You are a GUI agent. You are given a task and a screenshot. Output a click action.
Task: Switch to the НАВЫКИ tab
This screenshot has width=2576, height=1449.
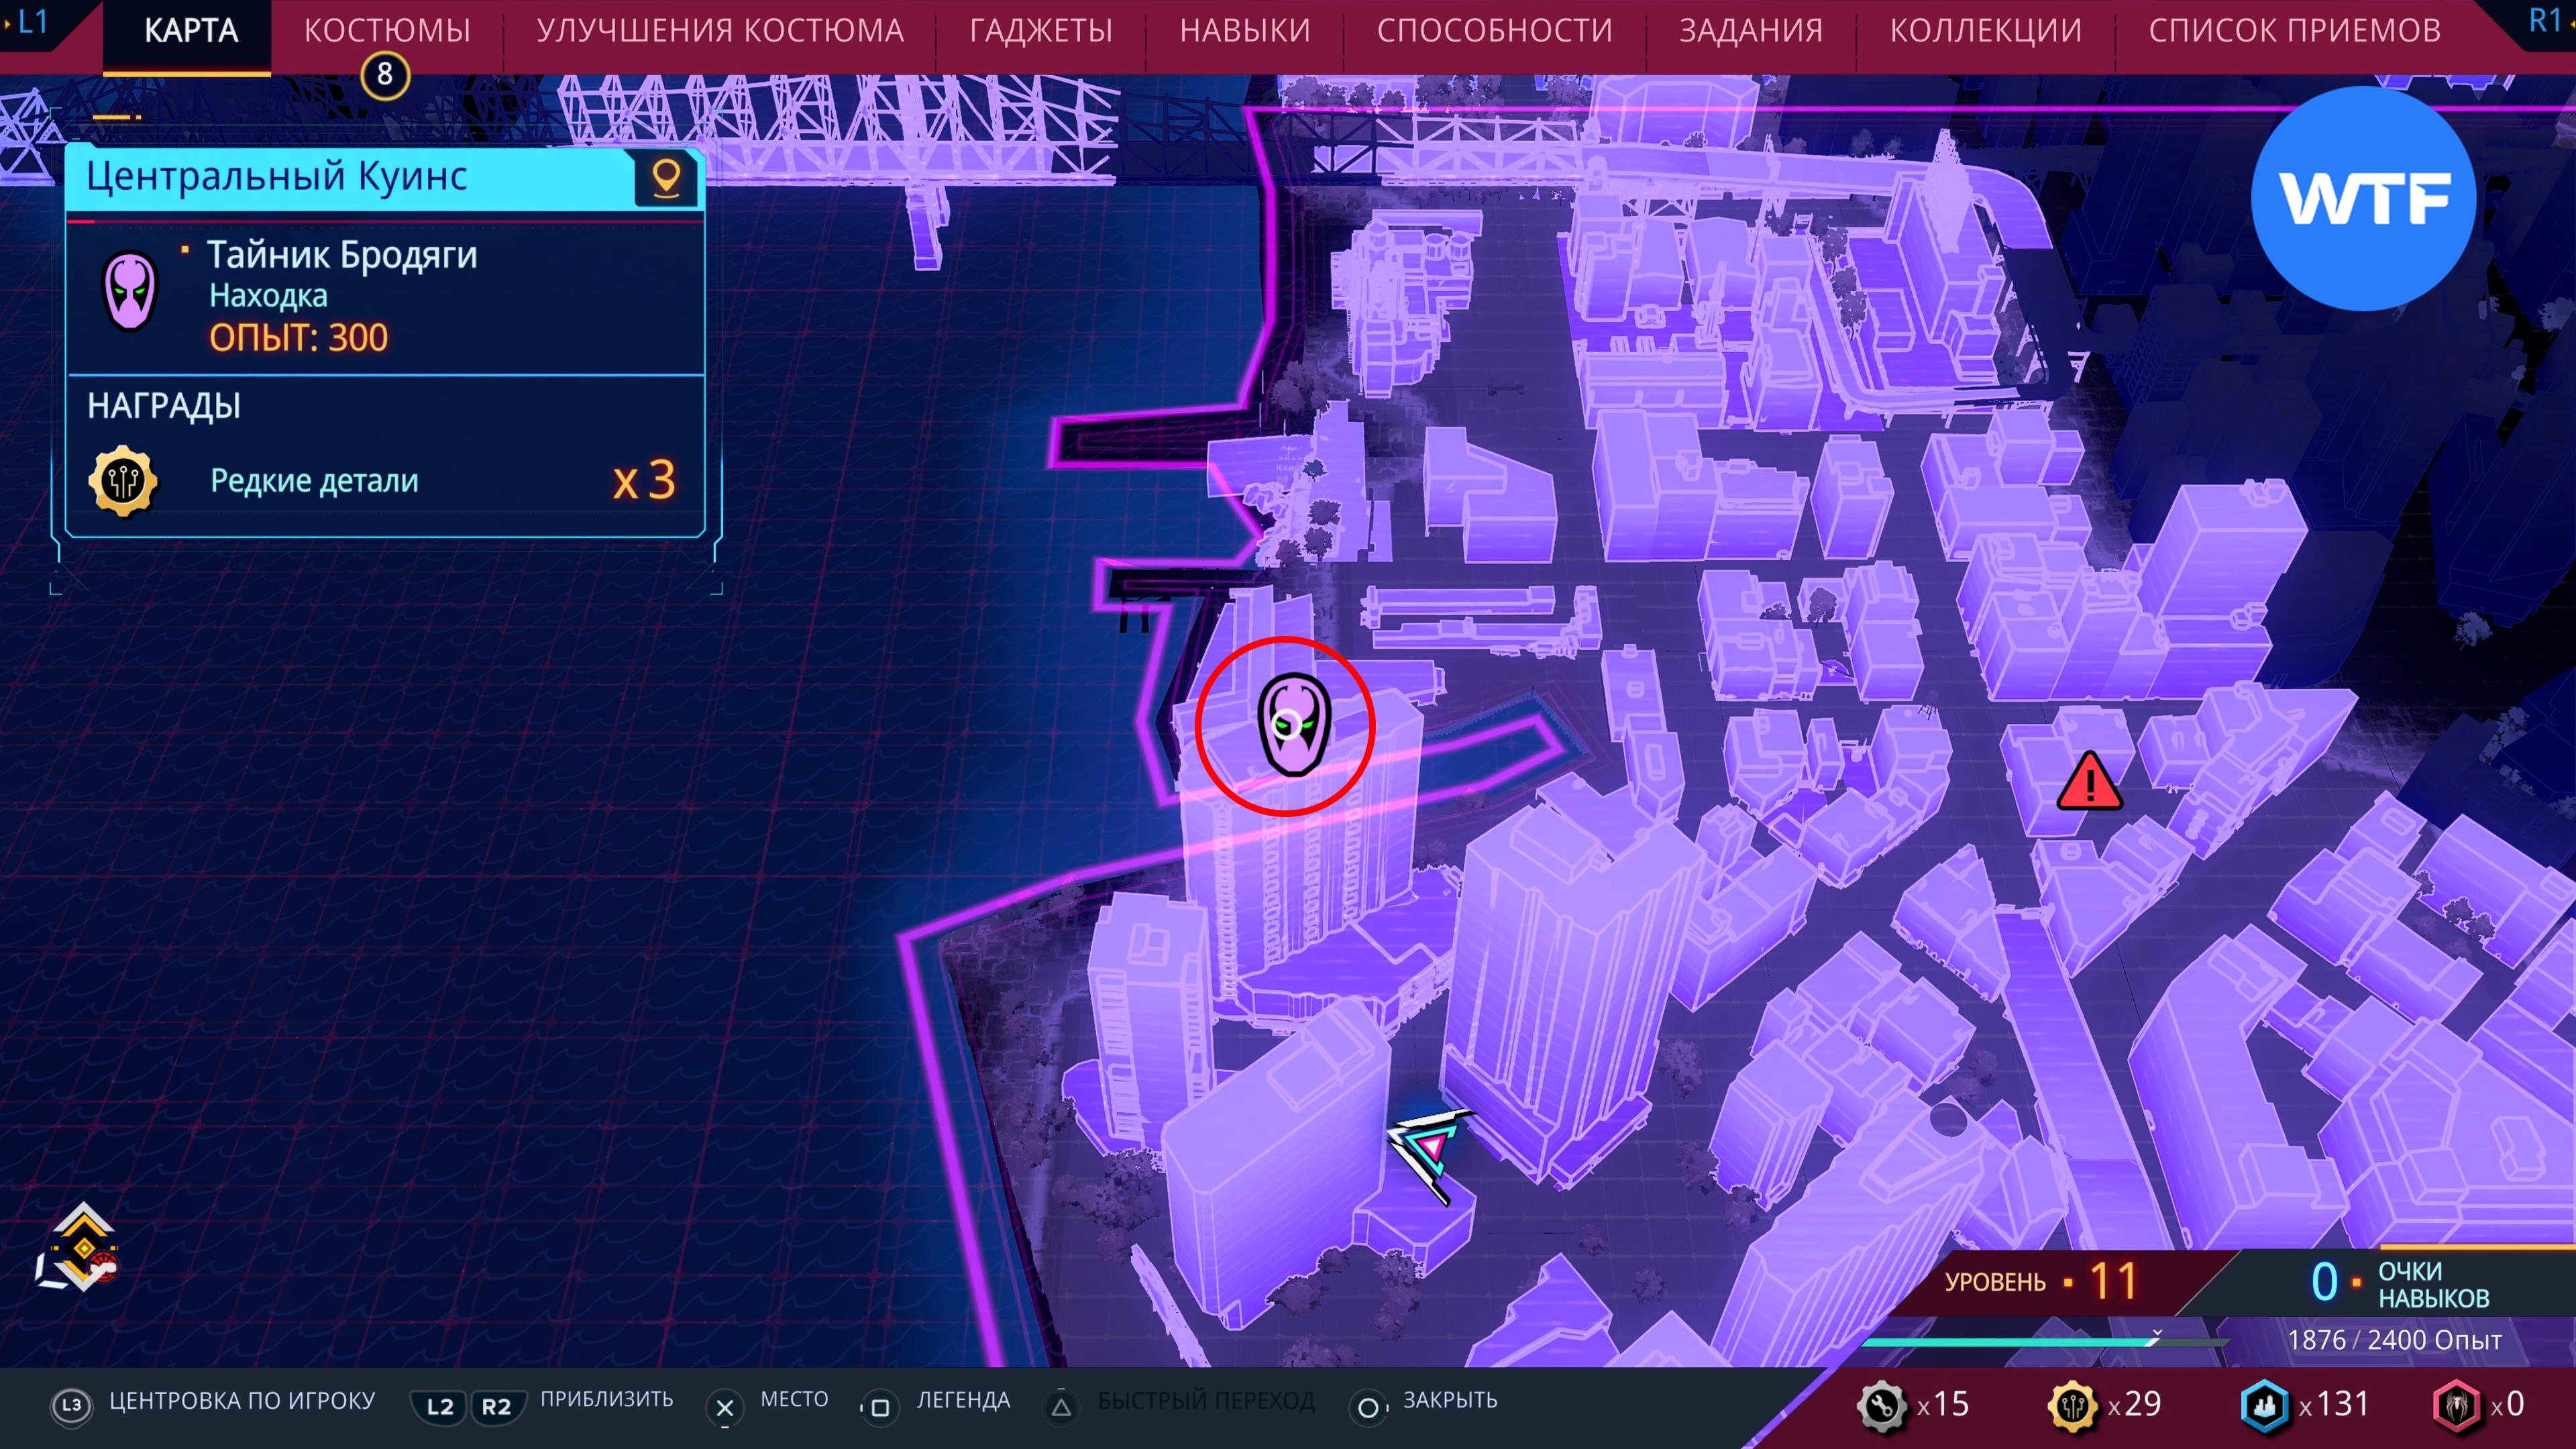(x=1244, y=31)
